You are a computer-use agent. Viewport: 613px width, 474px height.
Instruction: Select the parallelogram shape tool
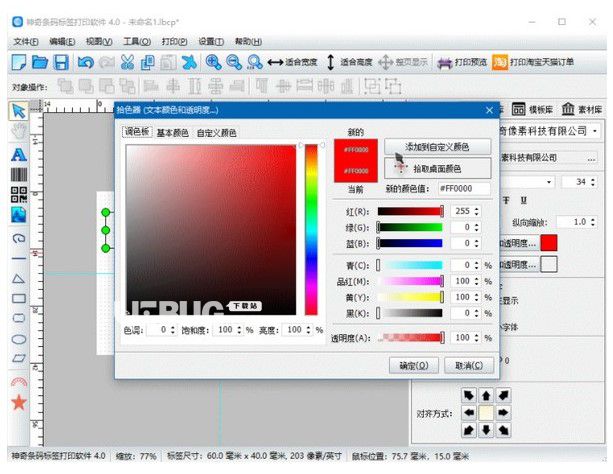click(x=19, y=358)
